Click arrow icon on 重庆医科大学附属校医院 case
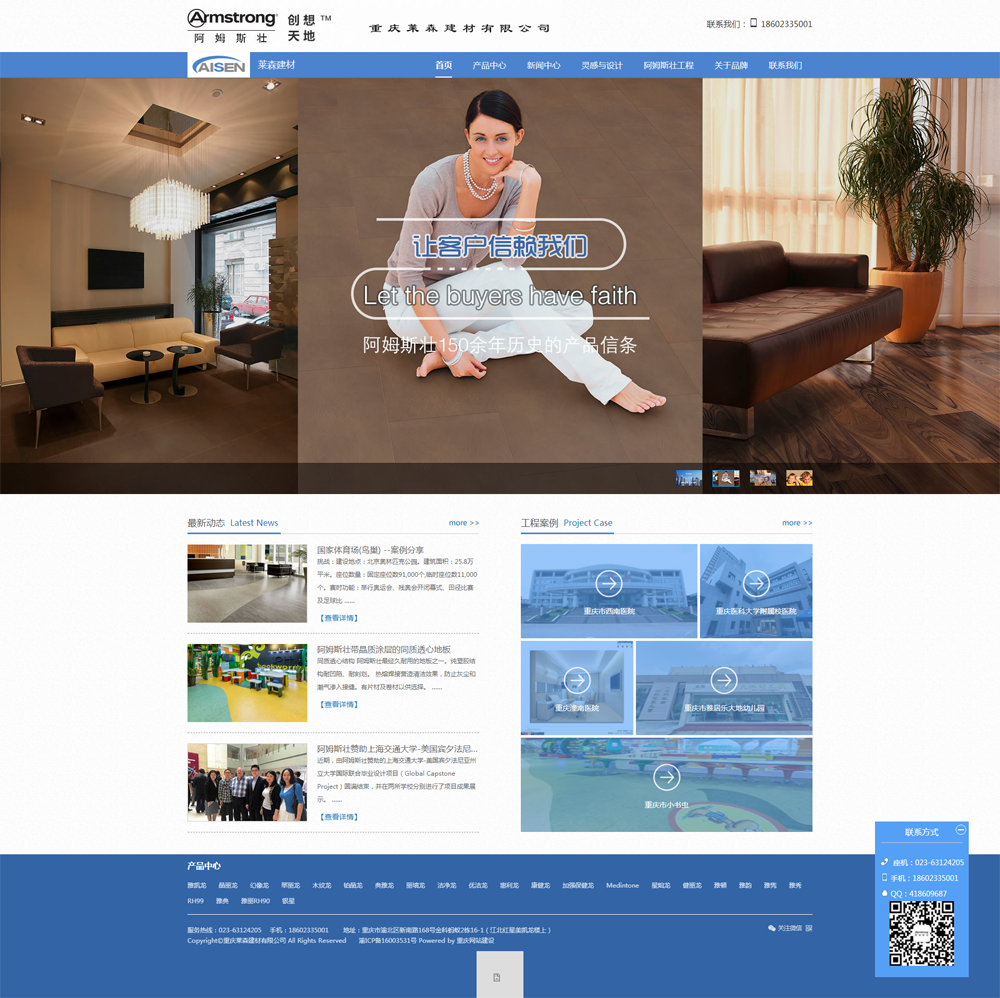This screenshot has width=1000, height=998. (756, 583)
